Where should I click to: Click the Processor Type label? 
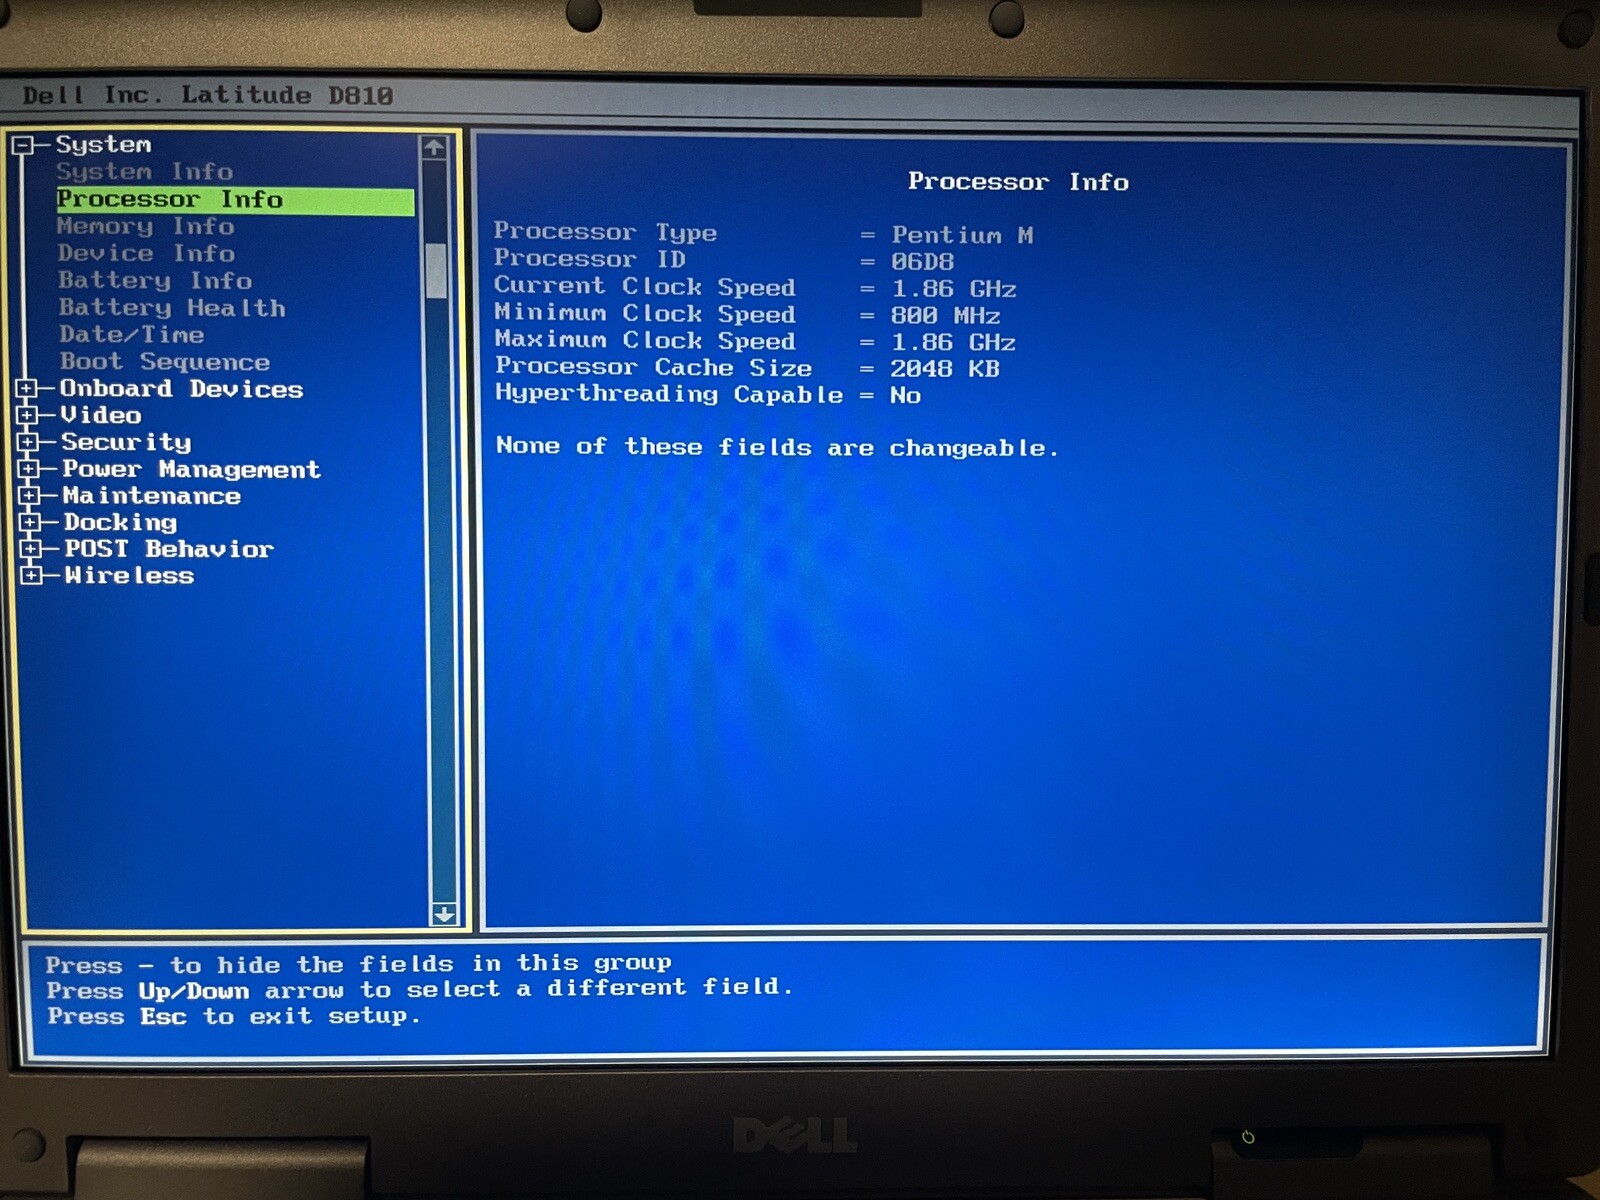(605, 232)
